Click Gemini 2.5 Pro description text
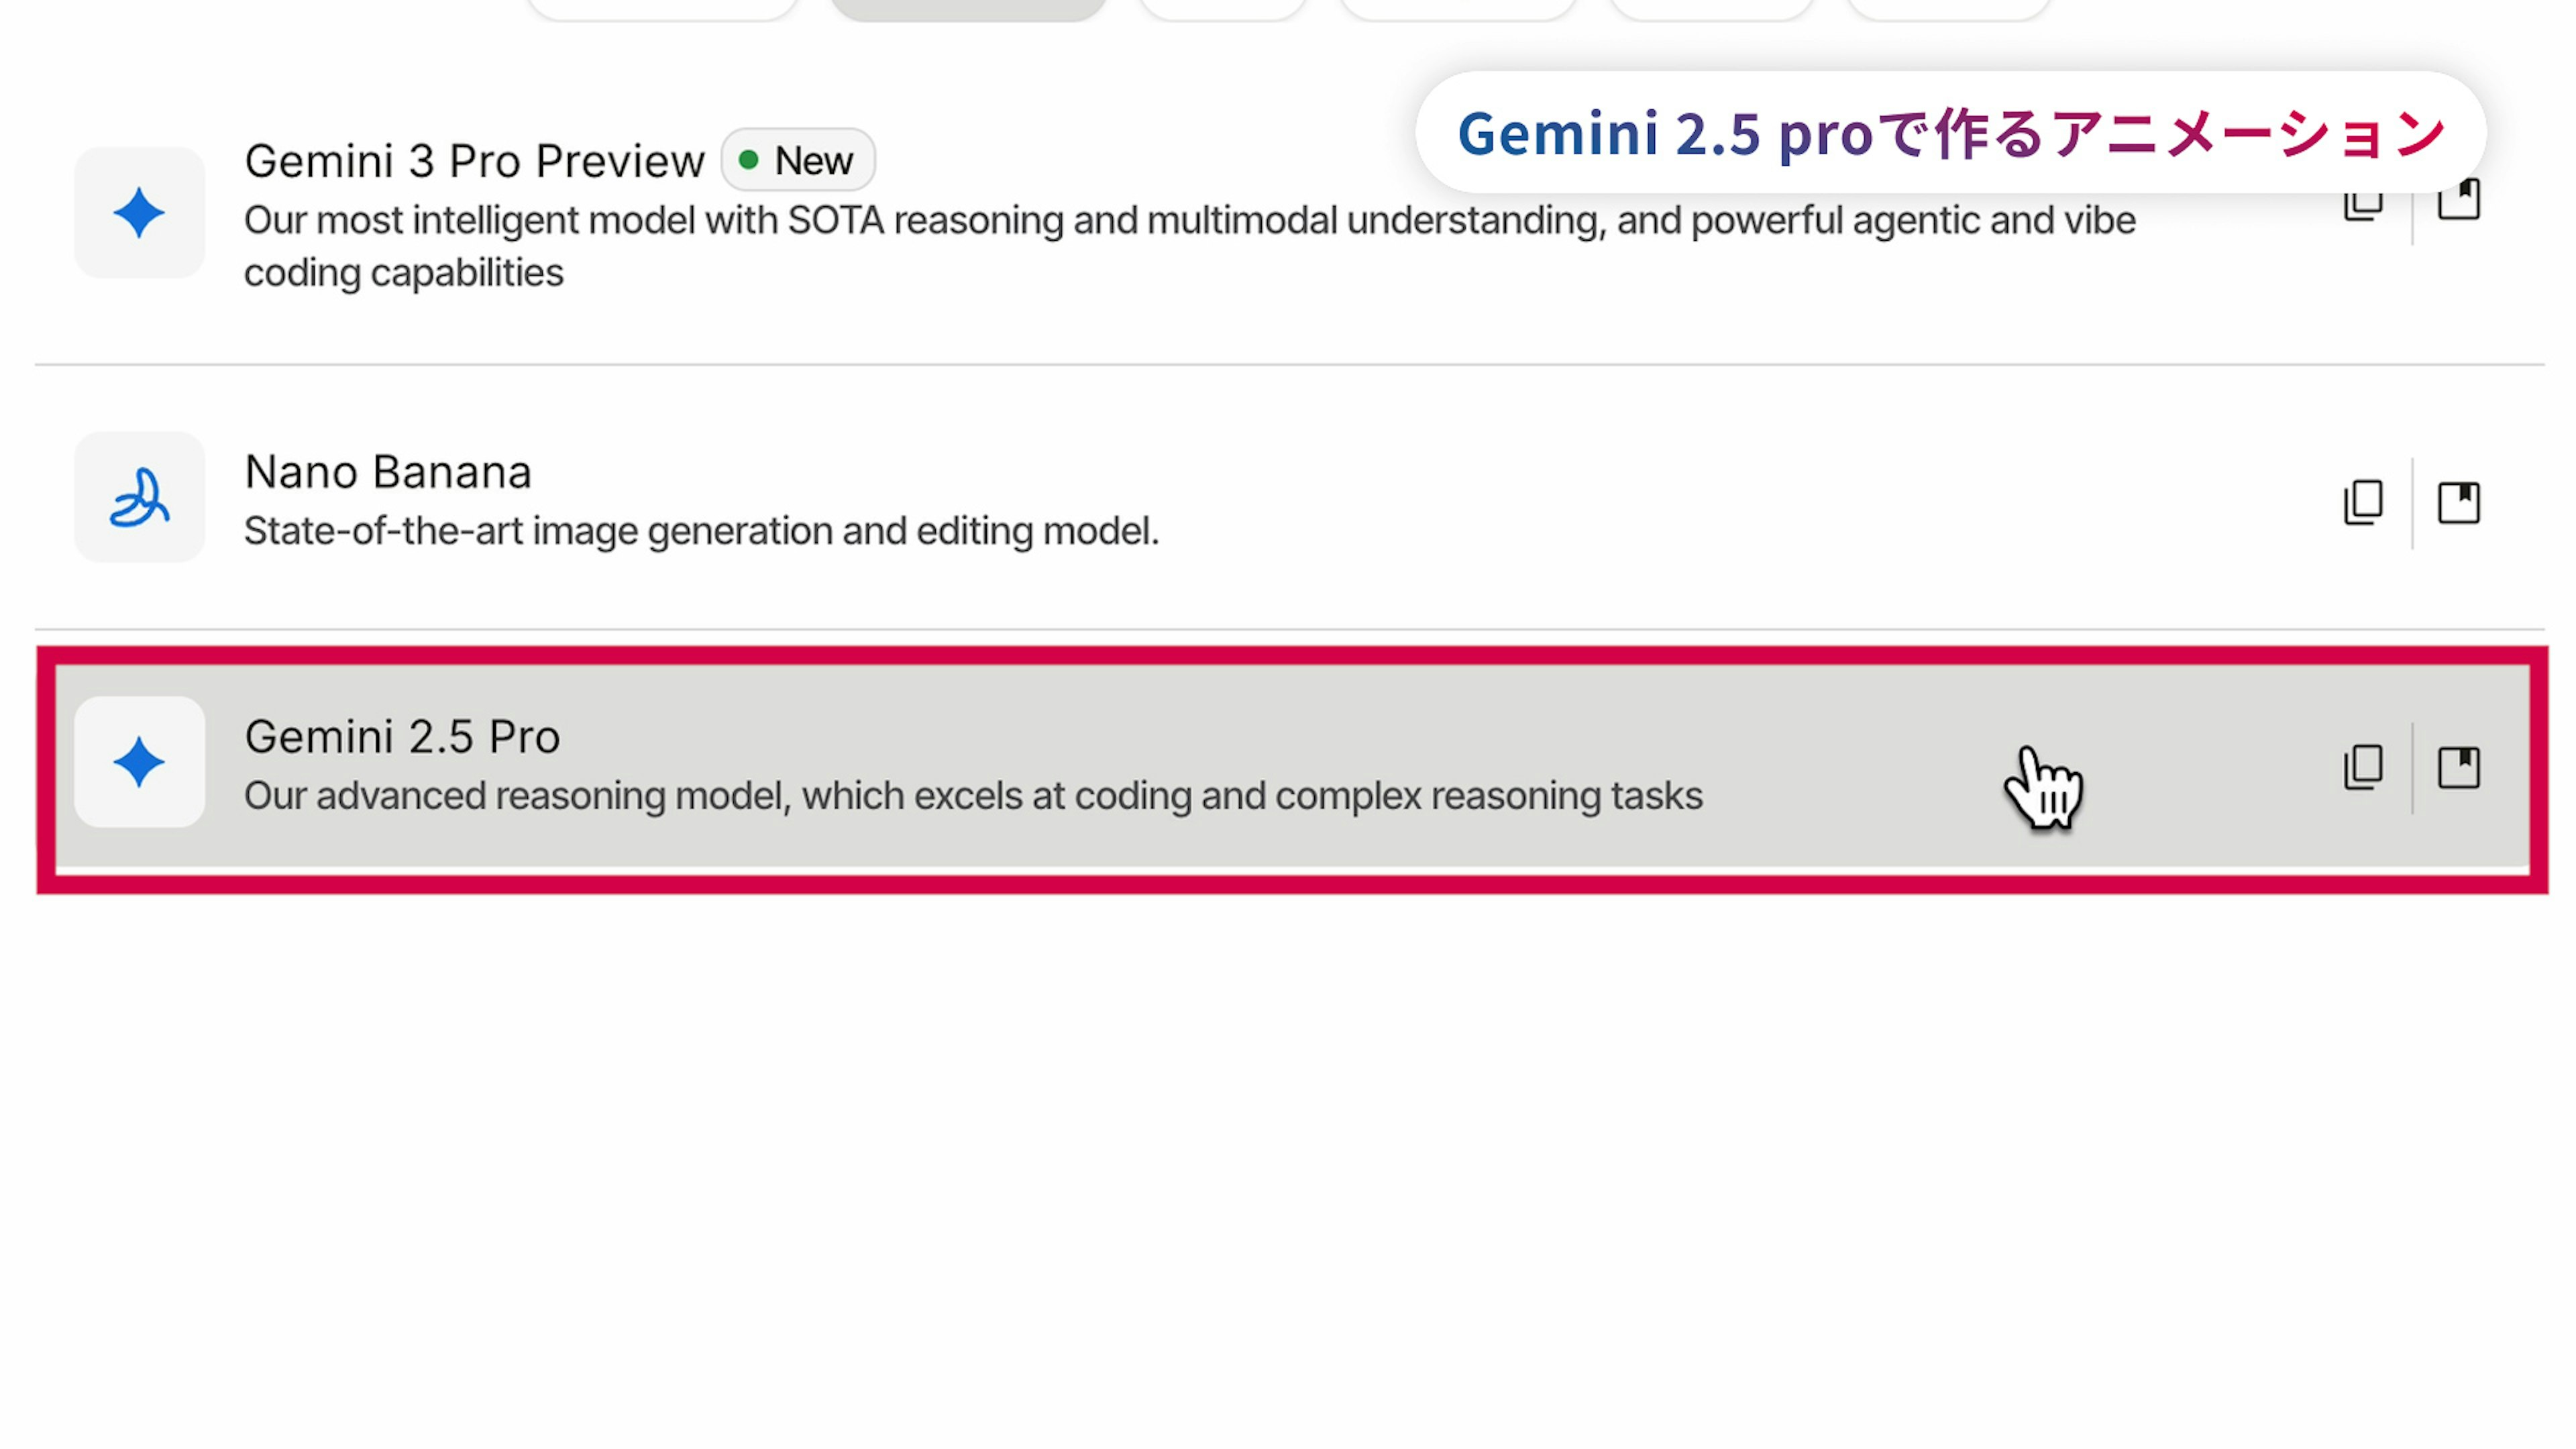 click(x=972, y=796)
